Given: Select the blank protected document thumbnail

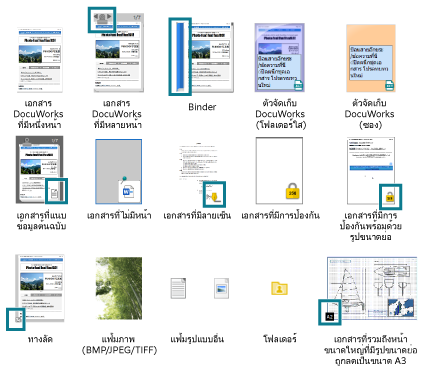Looking at the screenshot, I should pyautogui.click(x=279, y=170).
